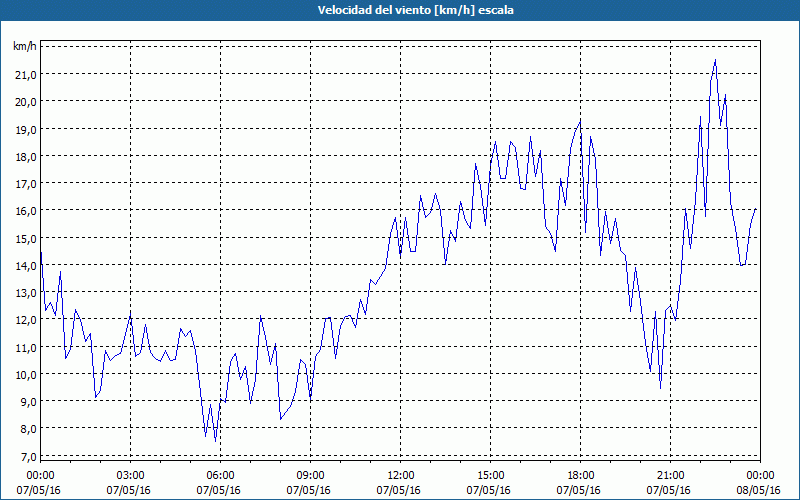The width and height of the screenshot is (800, 500).
Task: Select the 18,0 y-axis label
Action: pyautogui.click(x=26, y=157)
